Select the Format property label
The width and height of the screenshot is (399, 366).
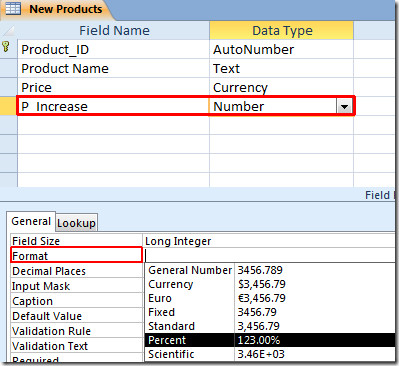77,256
